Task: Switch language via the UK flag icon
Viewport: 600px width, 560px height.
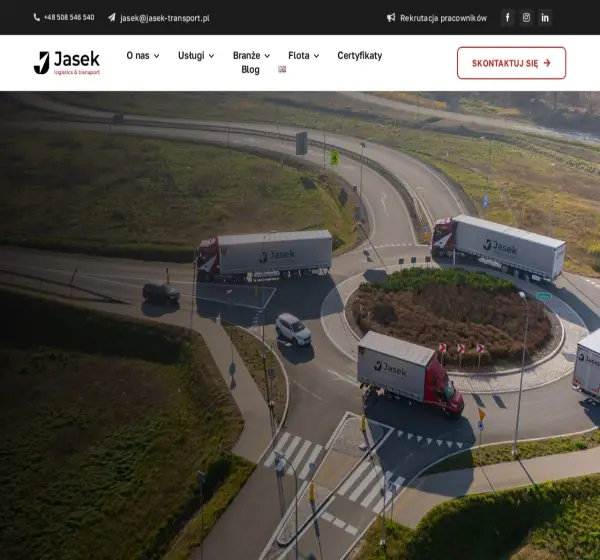Action: pyautogui.click(x=282, y=69)
